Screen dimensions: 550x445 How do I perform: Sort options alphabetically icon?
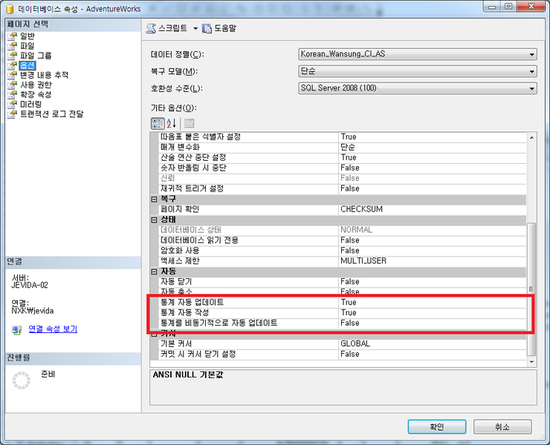click(x=171, y=123)
